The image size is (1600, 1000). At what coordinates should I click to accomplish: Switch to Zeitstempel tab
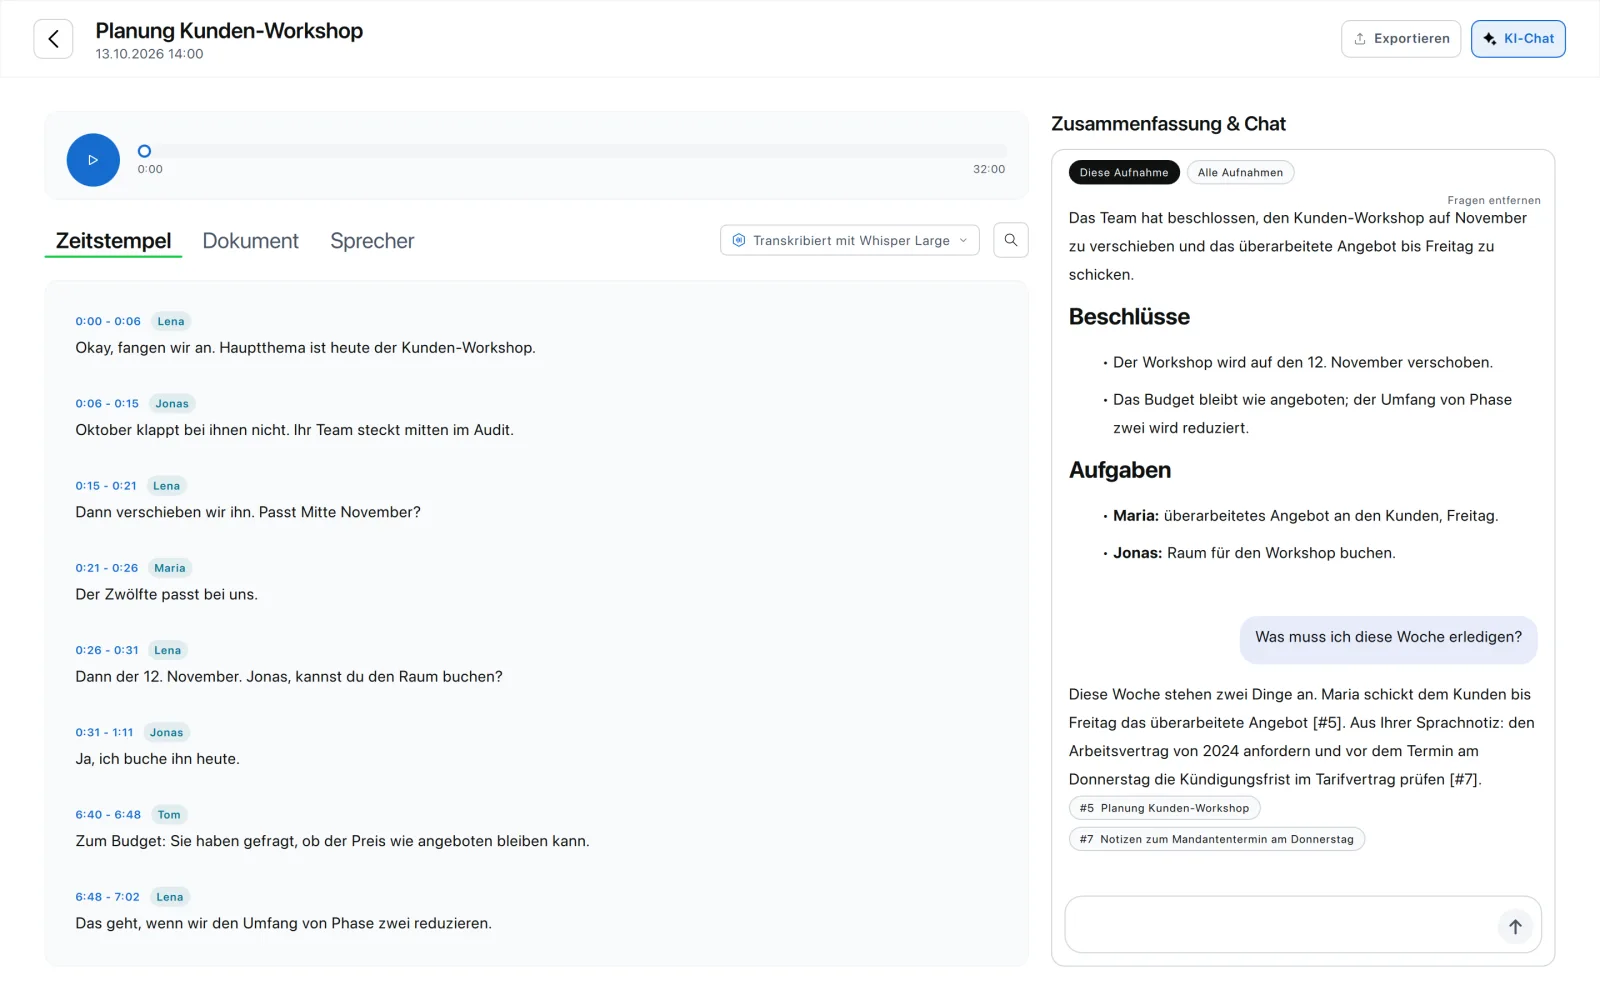(113, 241)
